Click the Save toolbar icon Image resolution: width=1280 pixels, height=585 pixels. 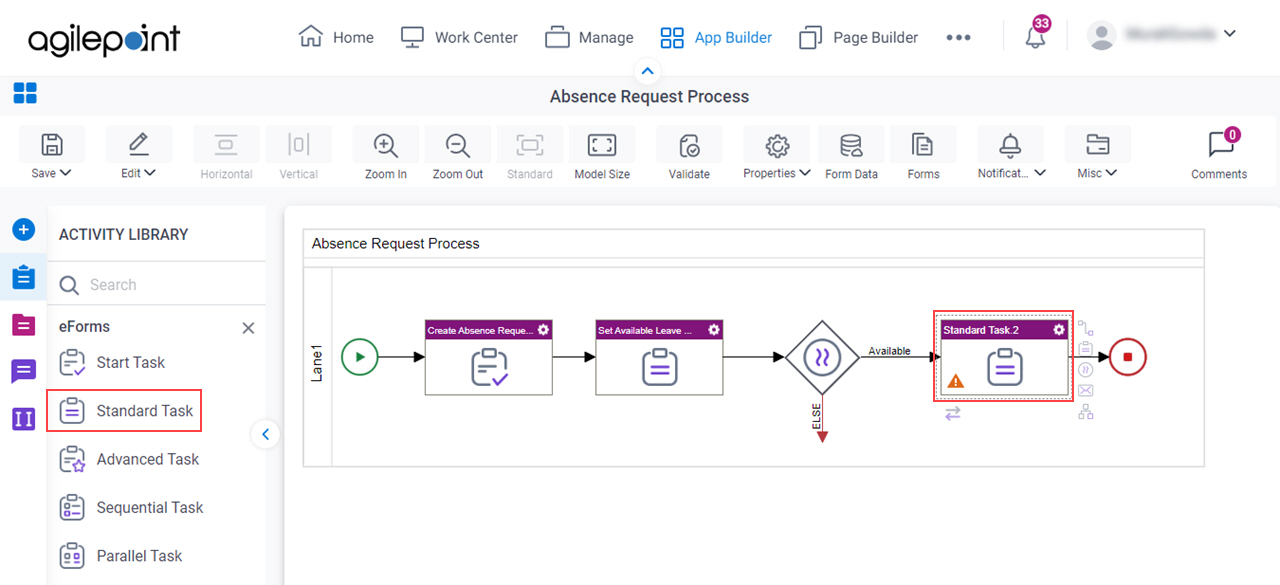pos(52,145)
